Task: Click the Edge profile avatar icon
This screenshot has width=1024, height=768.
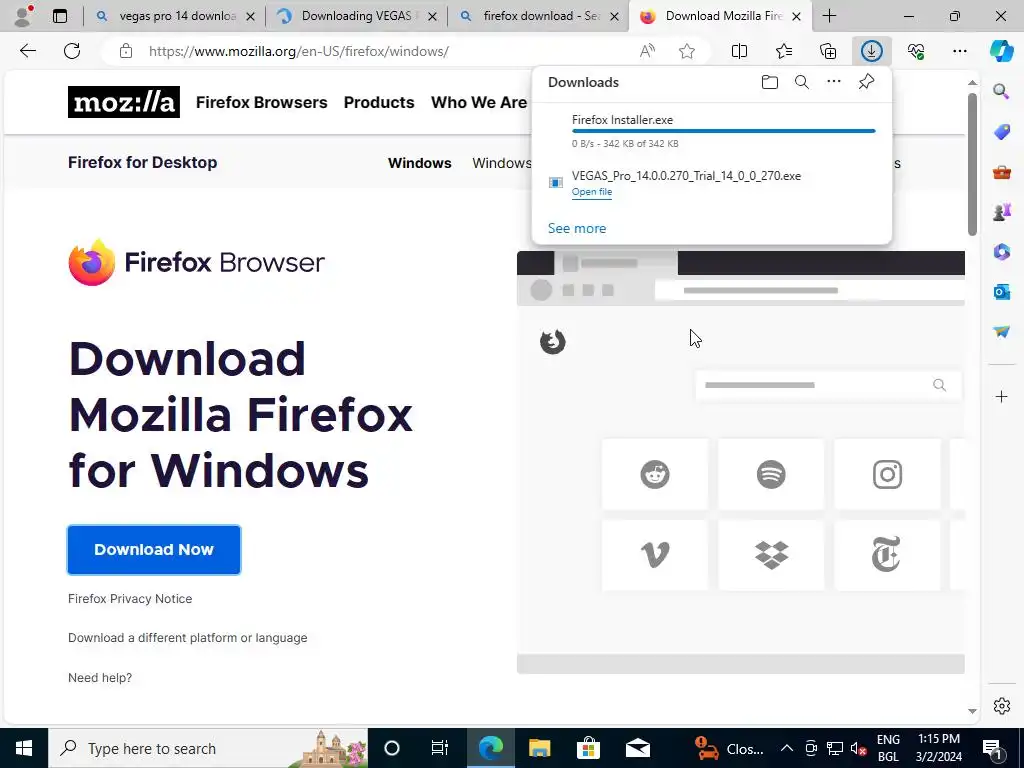Action: point(23,16)
